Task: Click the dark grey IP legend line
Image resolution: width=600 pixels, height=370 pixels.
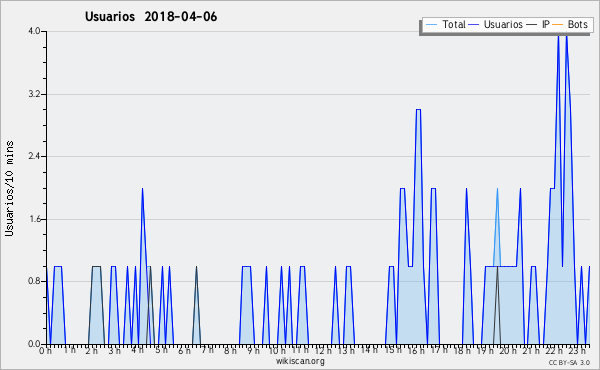Action: pos(531,25)
